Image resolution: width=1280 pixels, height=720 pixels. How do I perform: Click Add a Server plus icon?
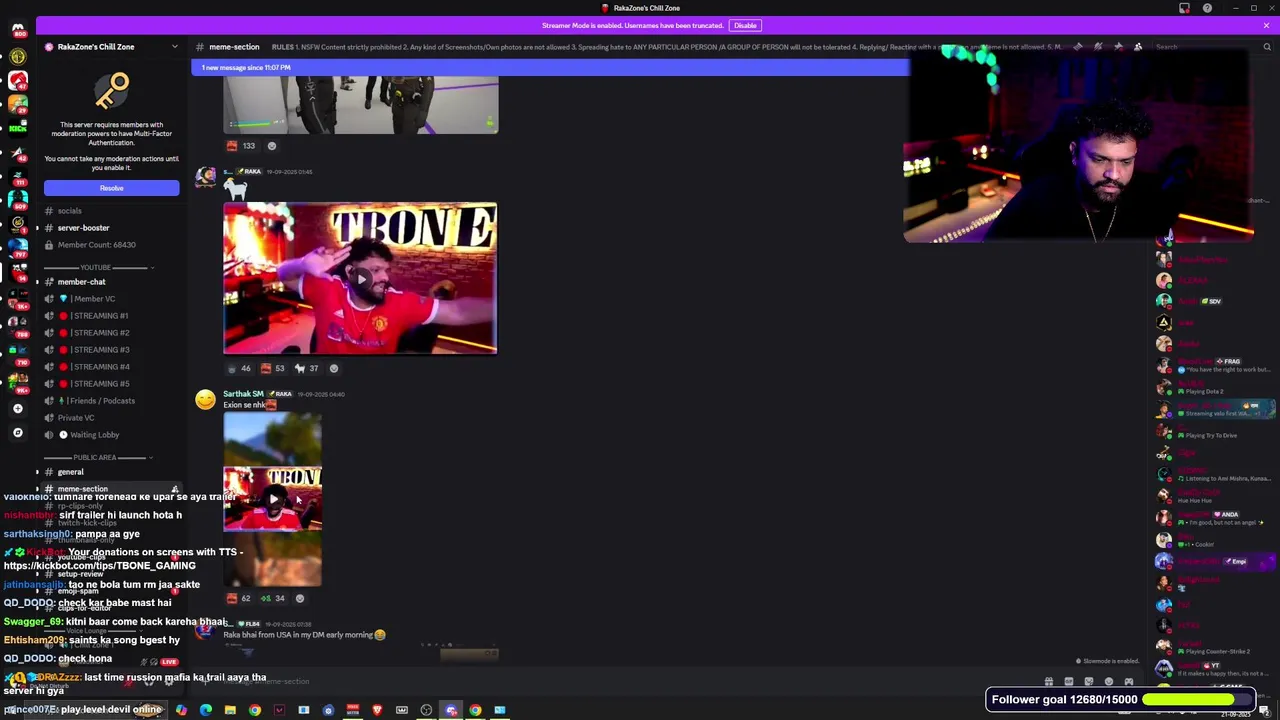pyautogui.click(x=18, y=408)
